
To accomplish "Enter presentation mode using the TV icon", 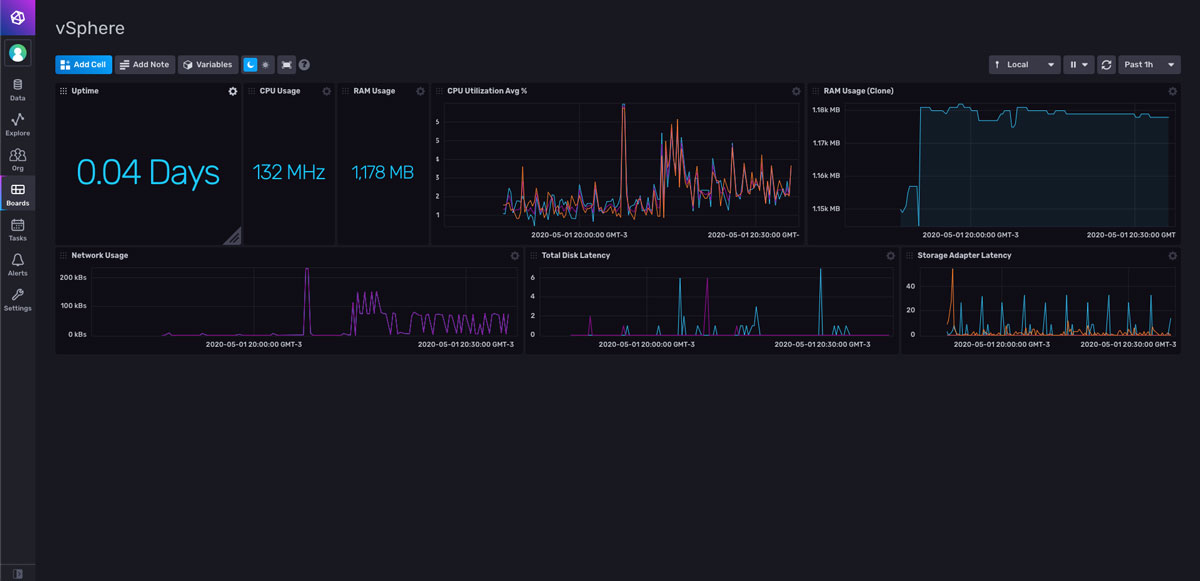I will click(286, 64).
